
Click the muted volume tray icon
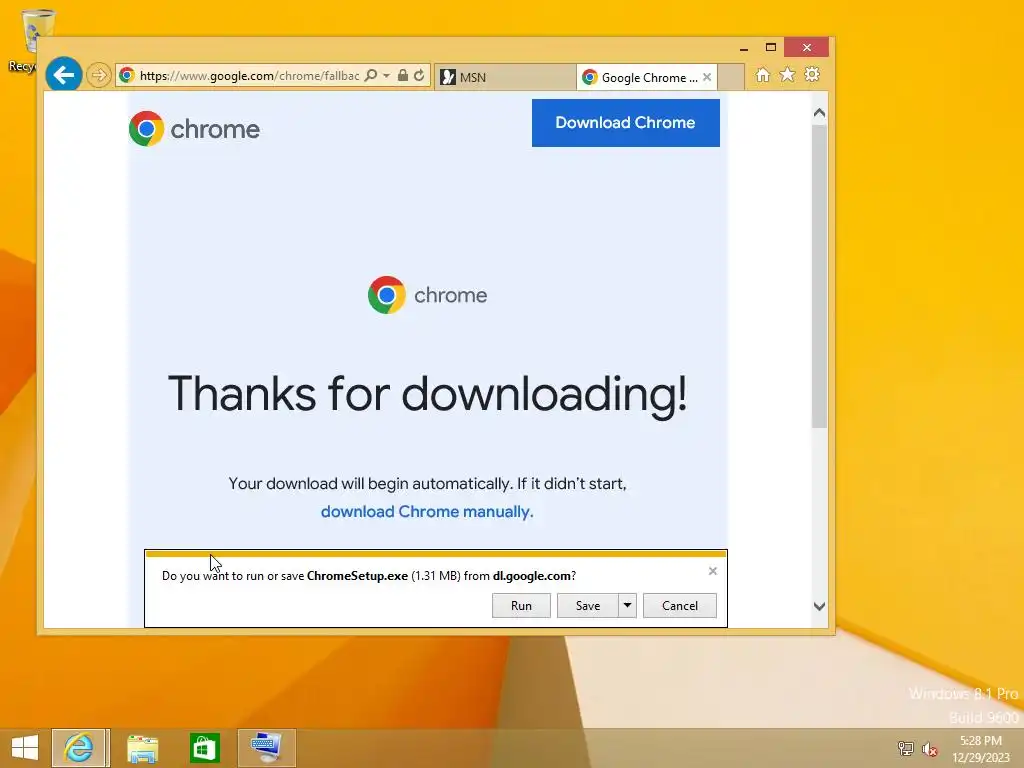(930, 748)
